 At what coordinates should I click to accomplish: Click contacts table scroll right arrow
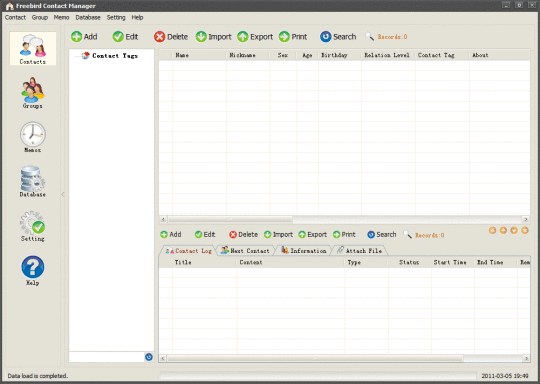(526, 219)
